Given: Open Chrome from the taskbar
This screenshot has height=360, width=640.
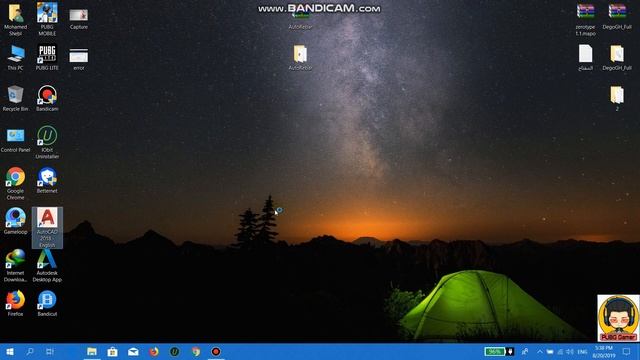Looking at the screenshot, I should coord(196,351).
